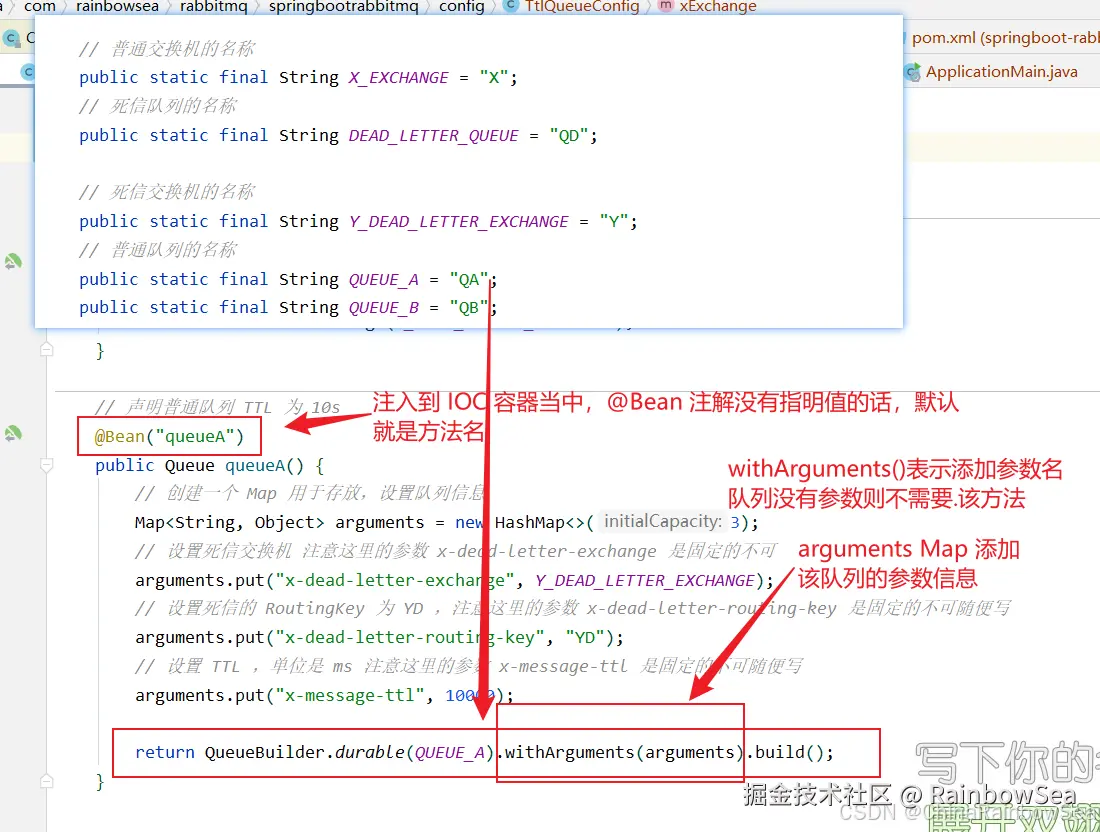The image size is (1100, 832).
Task: Select the springbootrabbitmq breadcrumb
Action: click(344, 6)
